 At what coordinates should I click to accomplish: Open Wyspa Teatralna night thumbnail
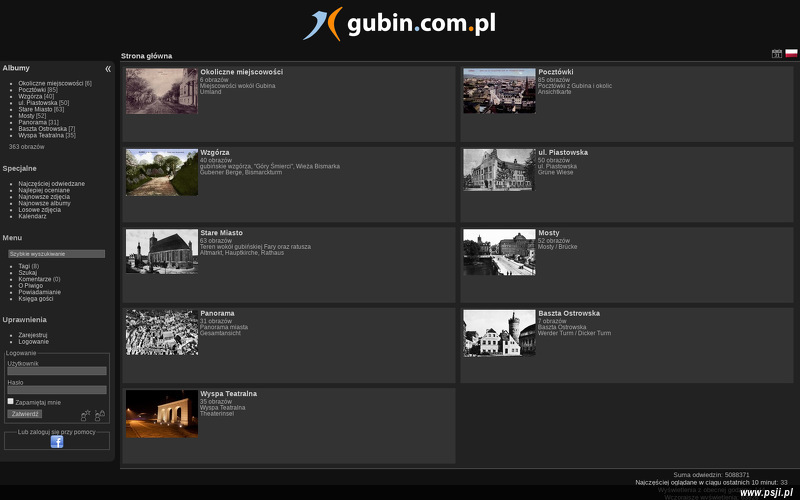162,414
